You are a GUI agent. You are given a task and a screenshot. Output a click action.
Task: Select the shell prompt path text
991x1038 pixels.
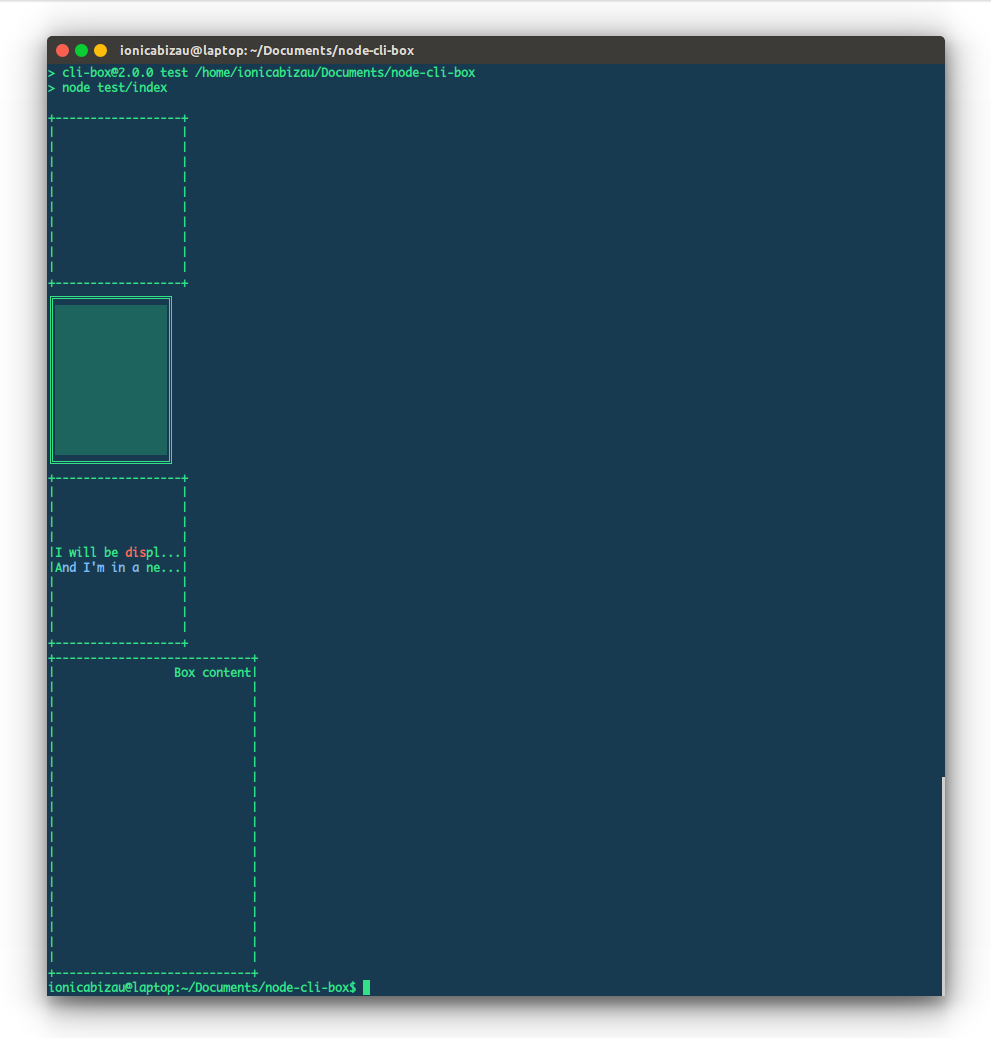click(200, 987)
